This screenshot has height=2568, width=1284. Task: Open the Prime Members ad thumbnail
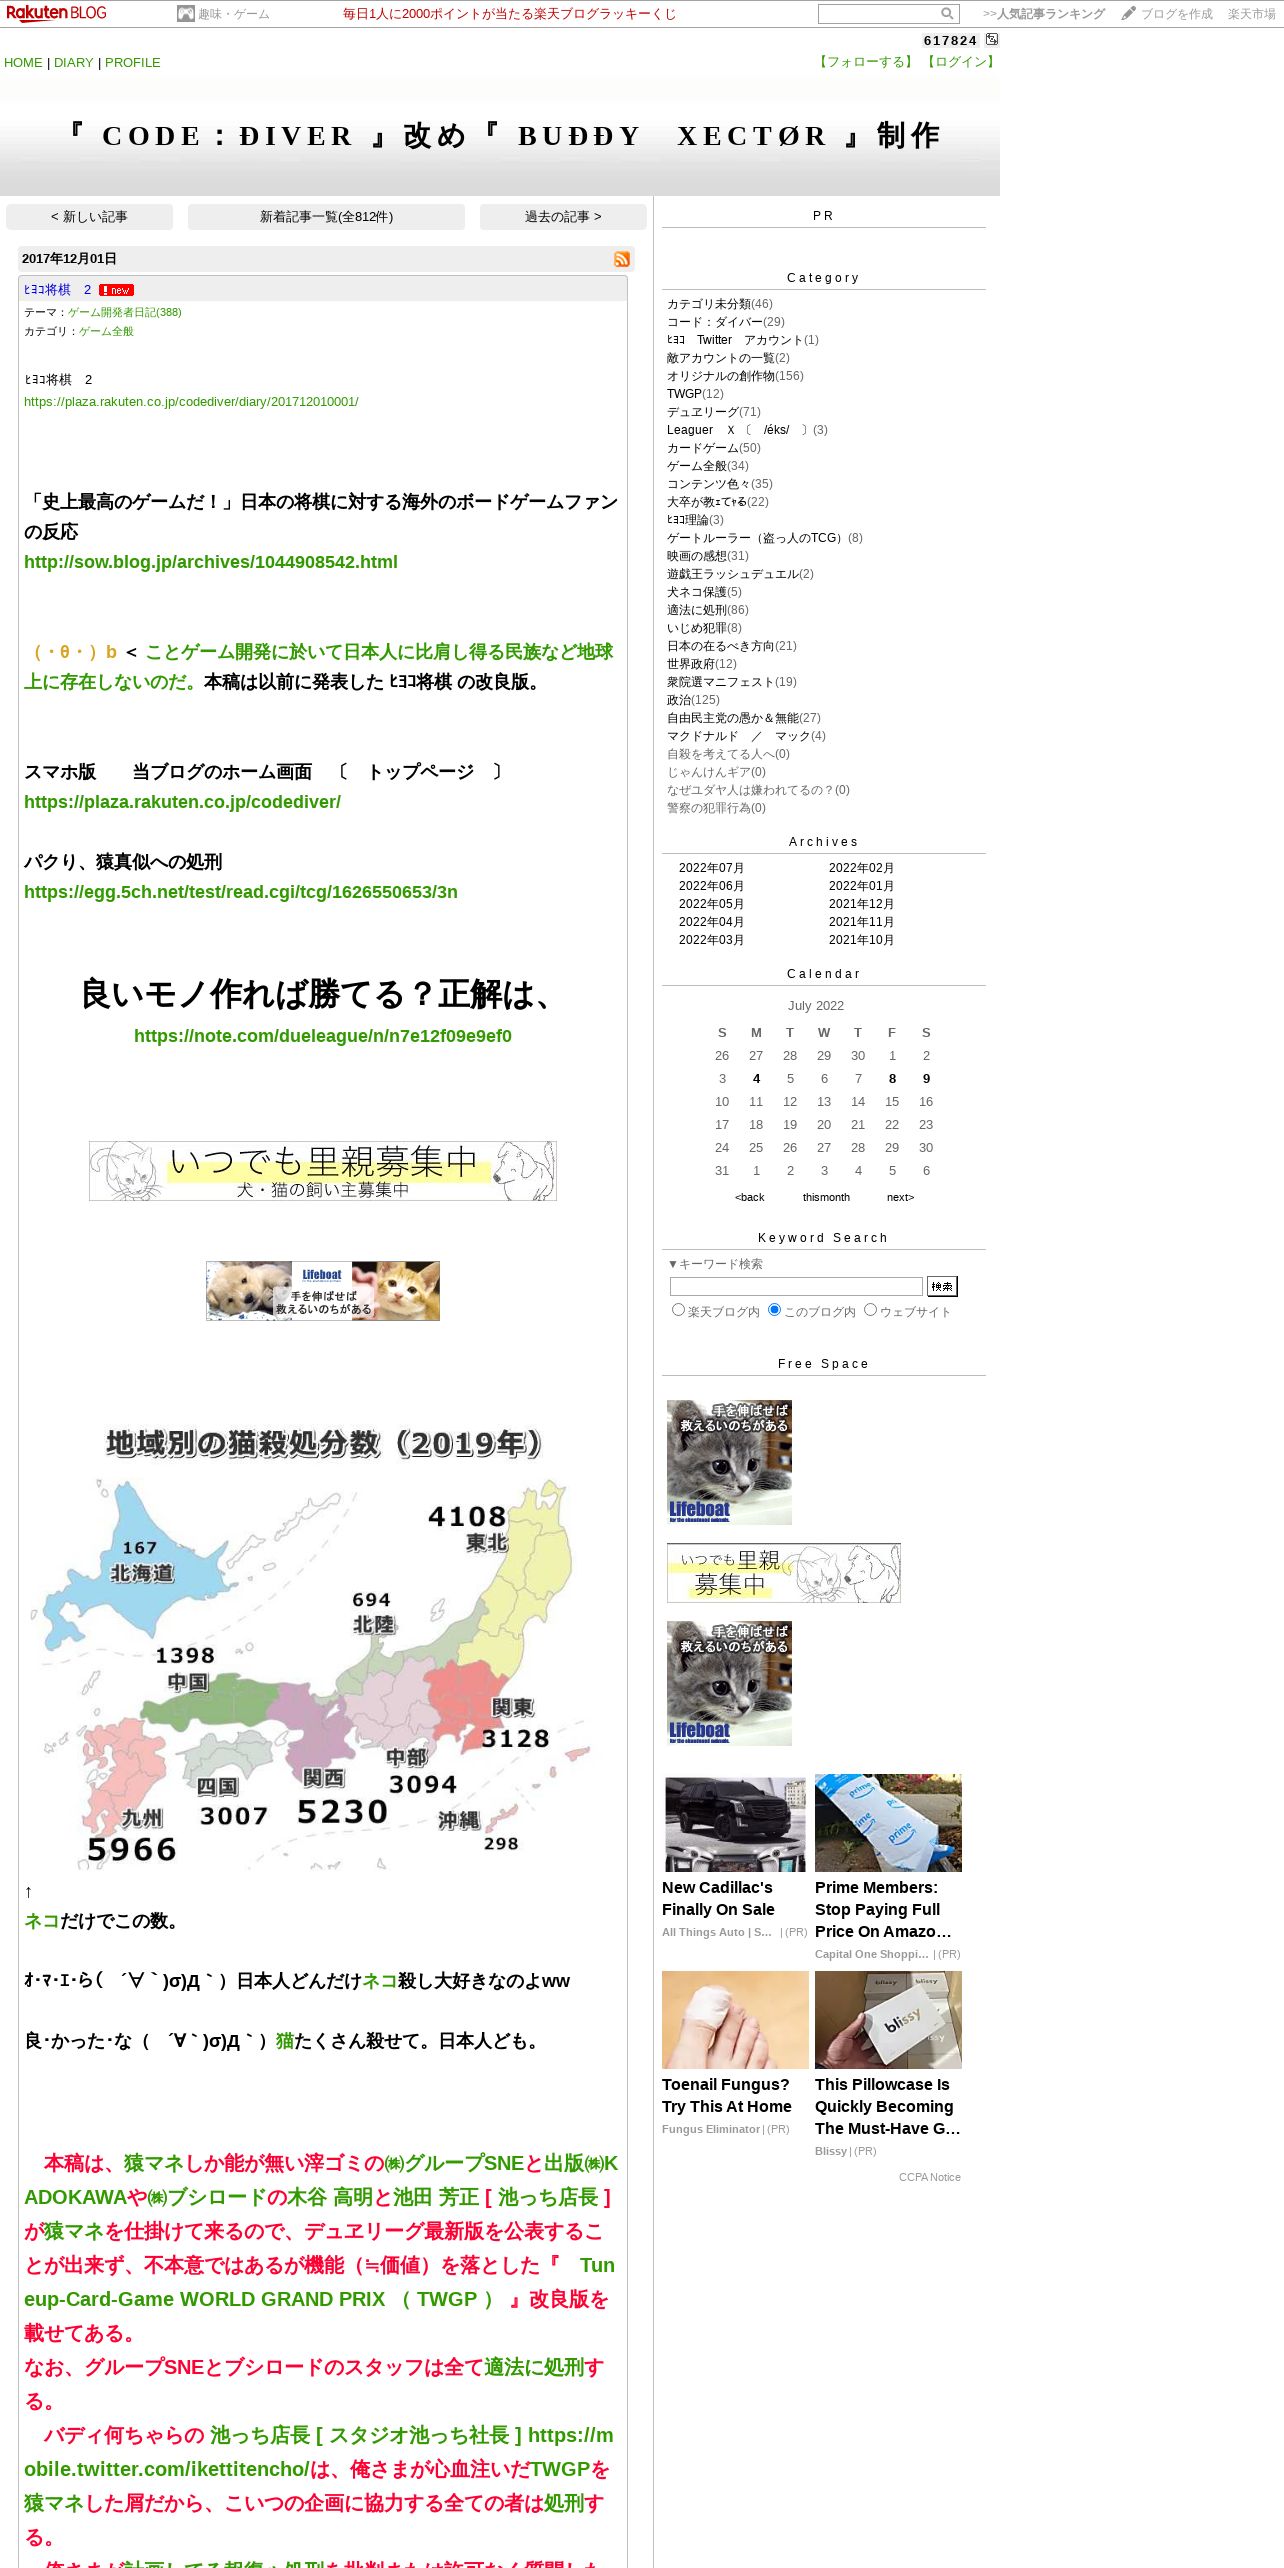pos(888,1823)
